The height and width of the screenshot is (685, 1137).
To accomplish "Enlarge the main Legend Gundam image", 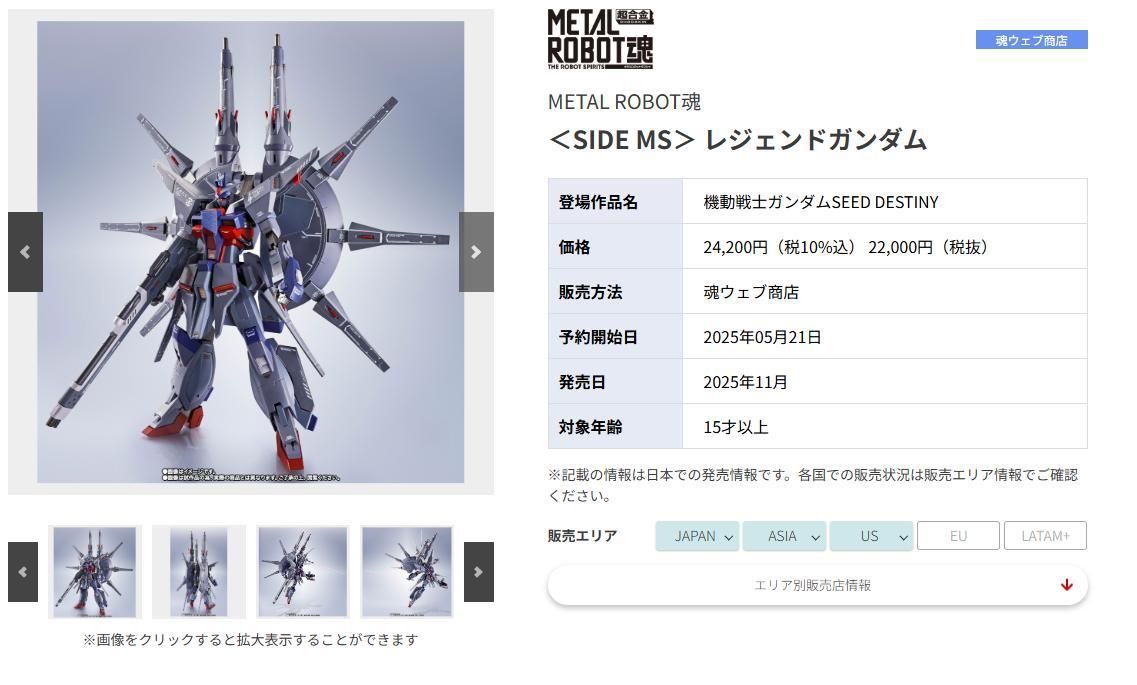I will [251, 252].
